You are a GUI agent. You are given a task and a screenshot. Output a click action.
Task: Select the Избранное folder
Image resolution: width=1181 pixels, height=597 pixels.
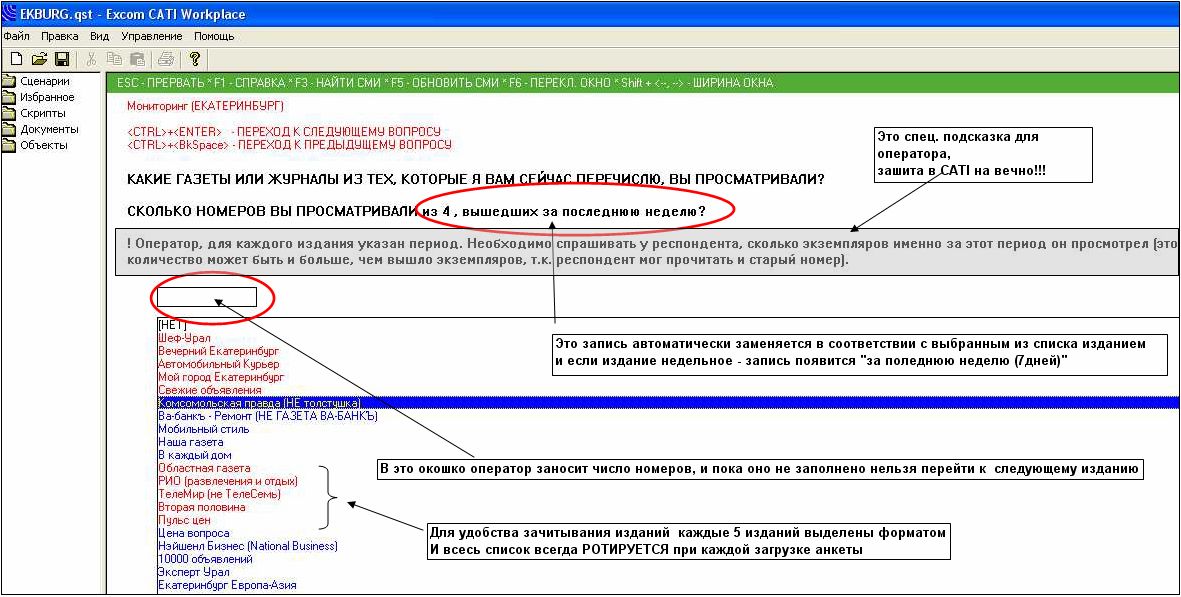(47, 97)
